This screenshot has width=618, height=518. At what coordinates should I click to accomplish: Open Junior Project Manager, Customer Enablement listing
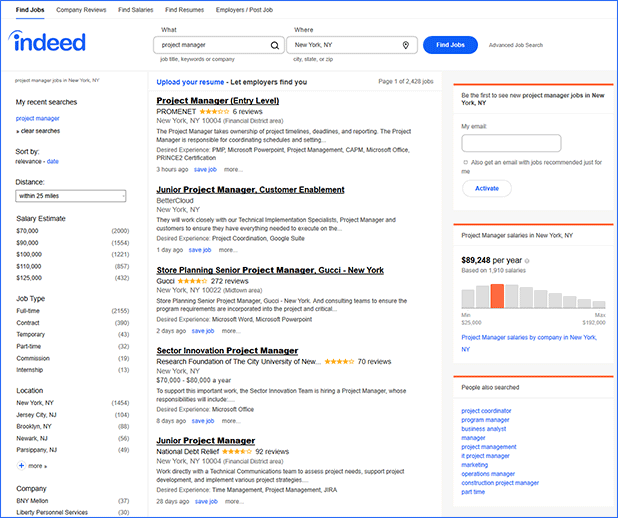[250, 190]
